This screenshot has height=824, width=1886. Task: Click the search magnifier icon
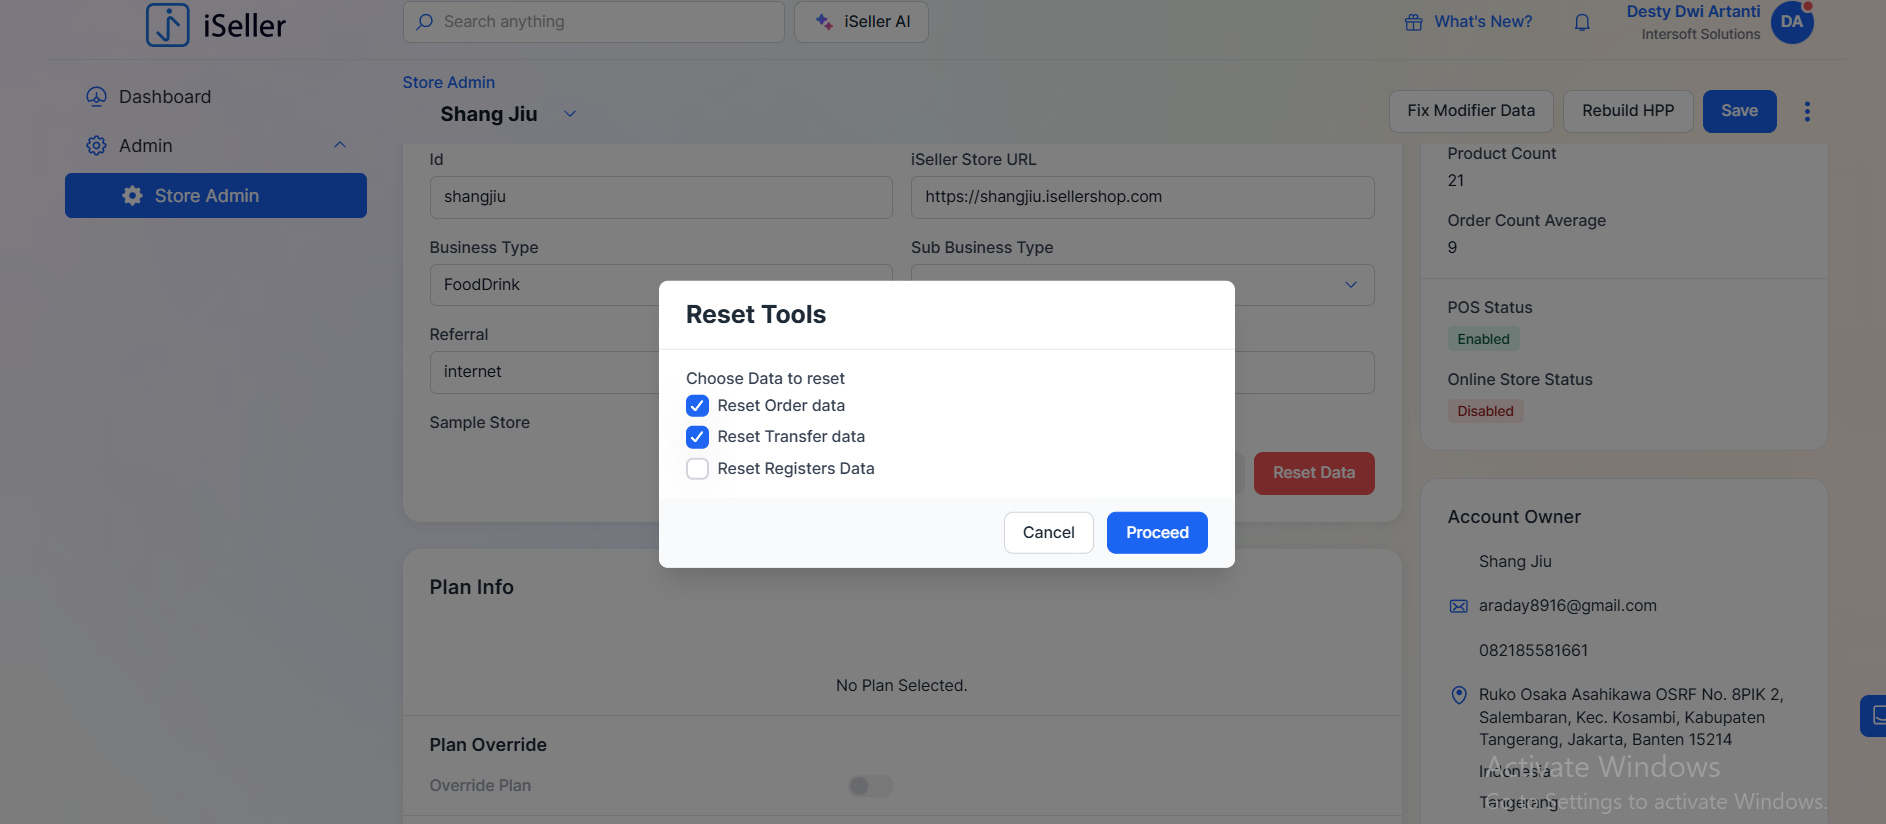pos(425,22)
